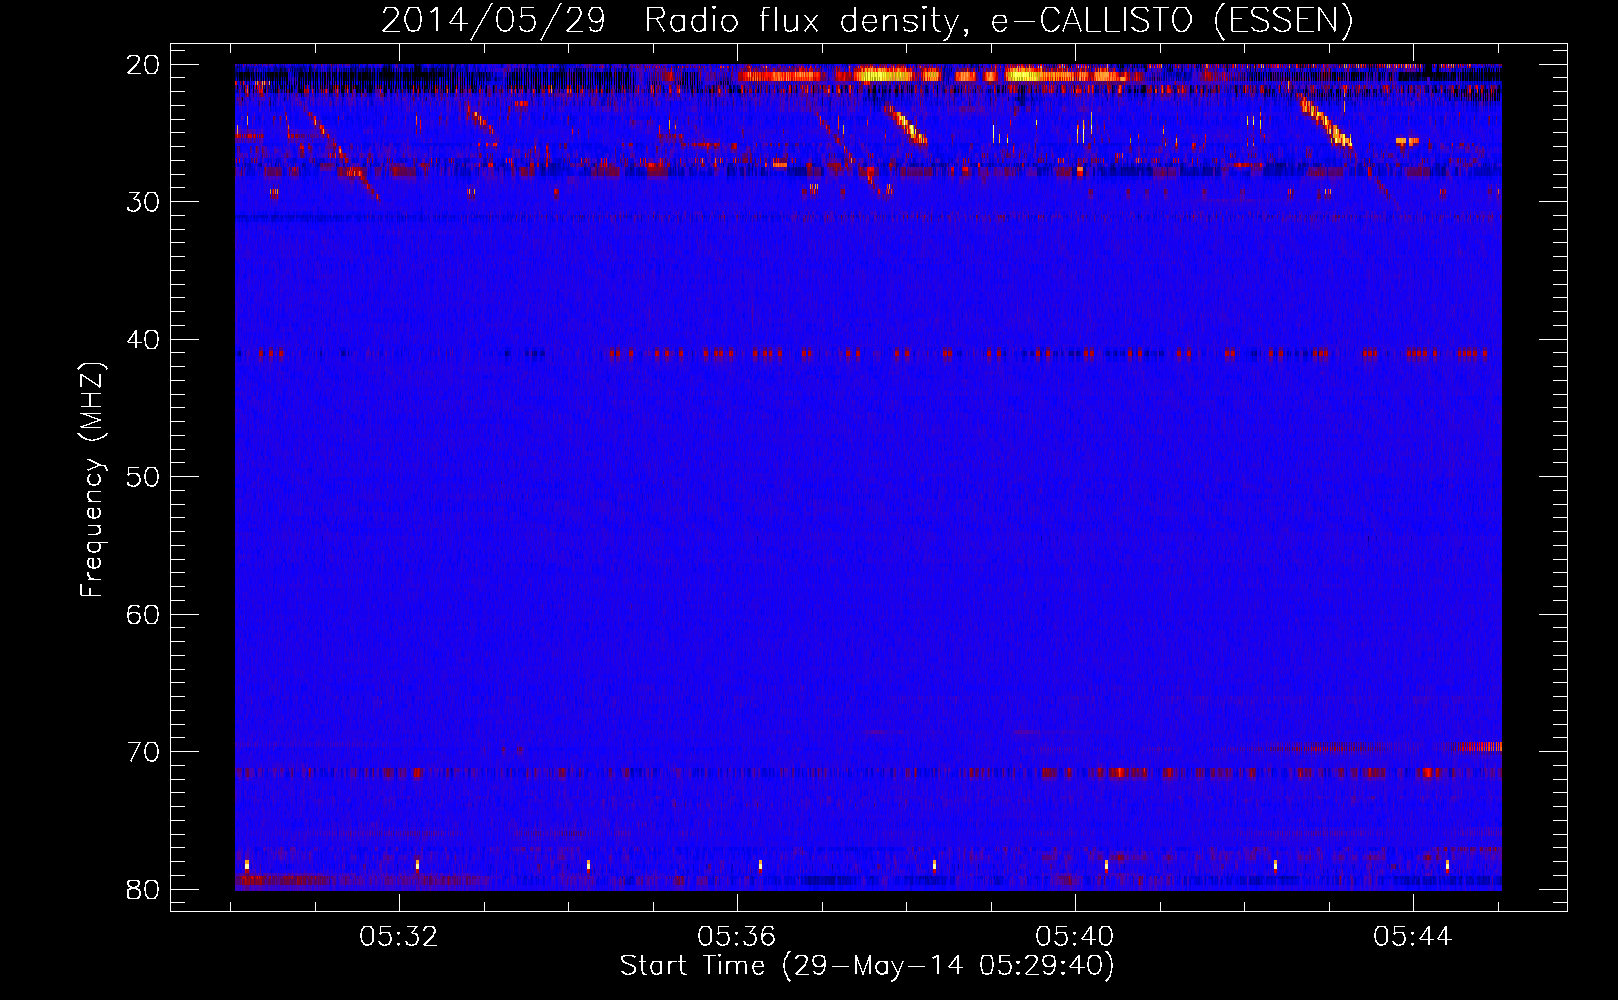
Task: Click the 05:32 time tick label
Action: (399, 937)
